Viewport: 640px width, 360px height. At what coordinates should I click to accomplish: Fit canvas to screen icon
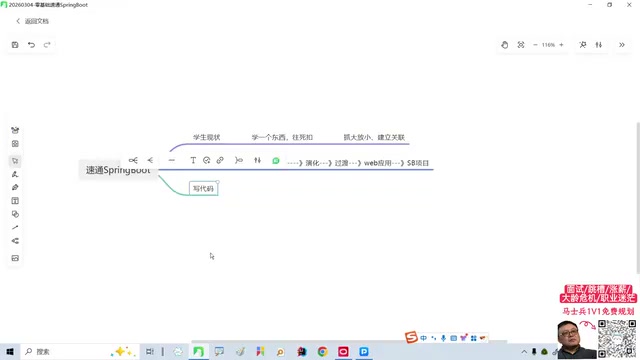tap(521, 45)
